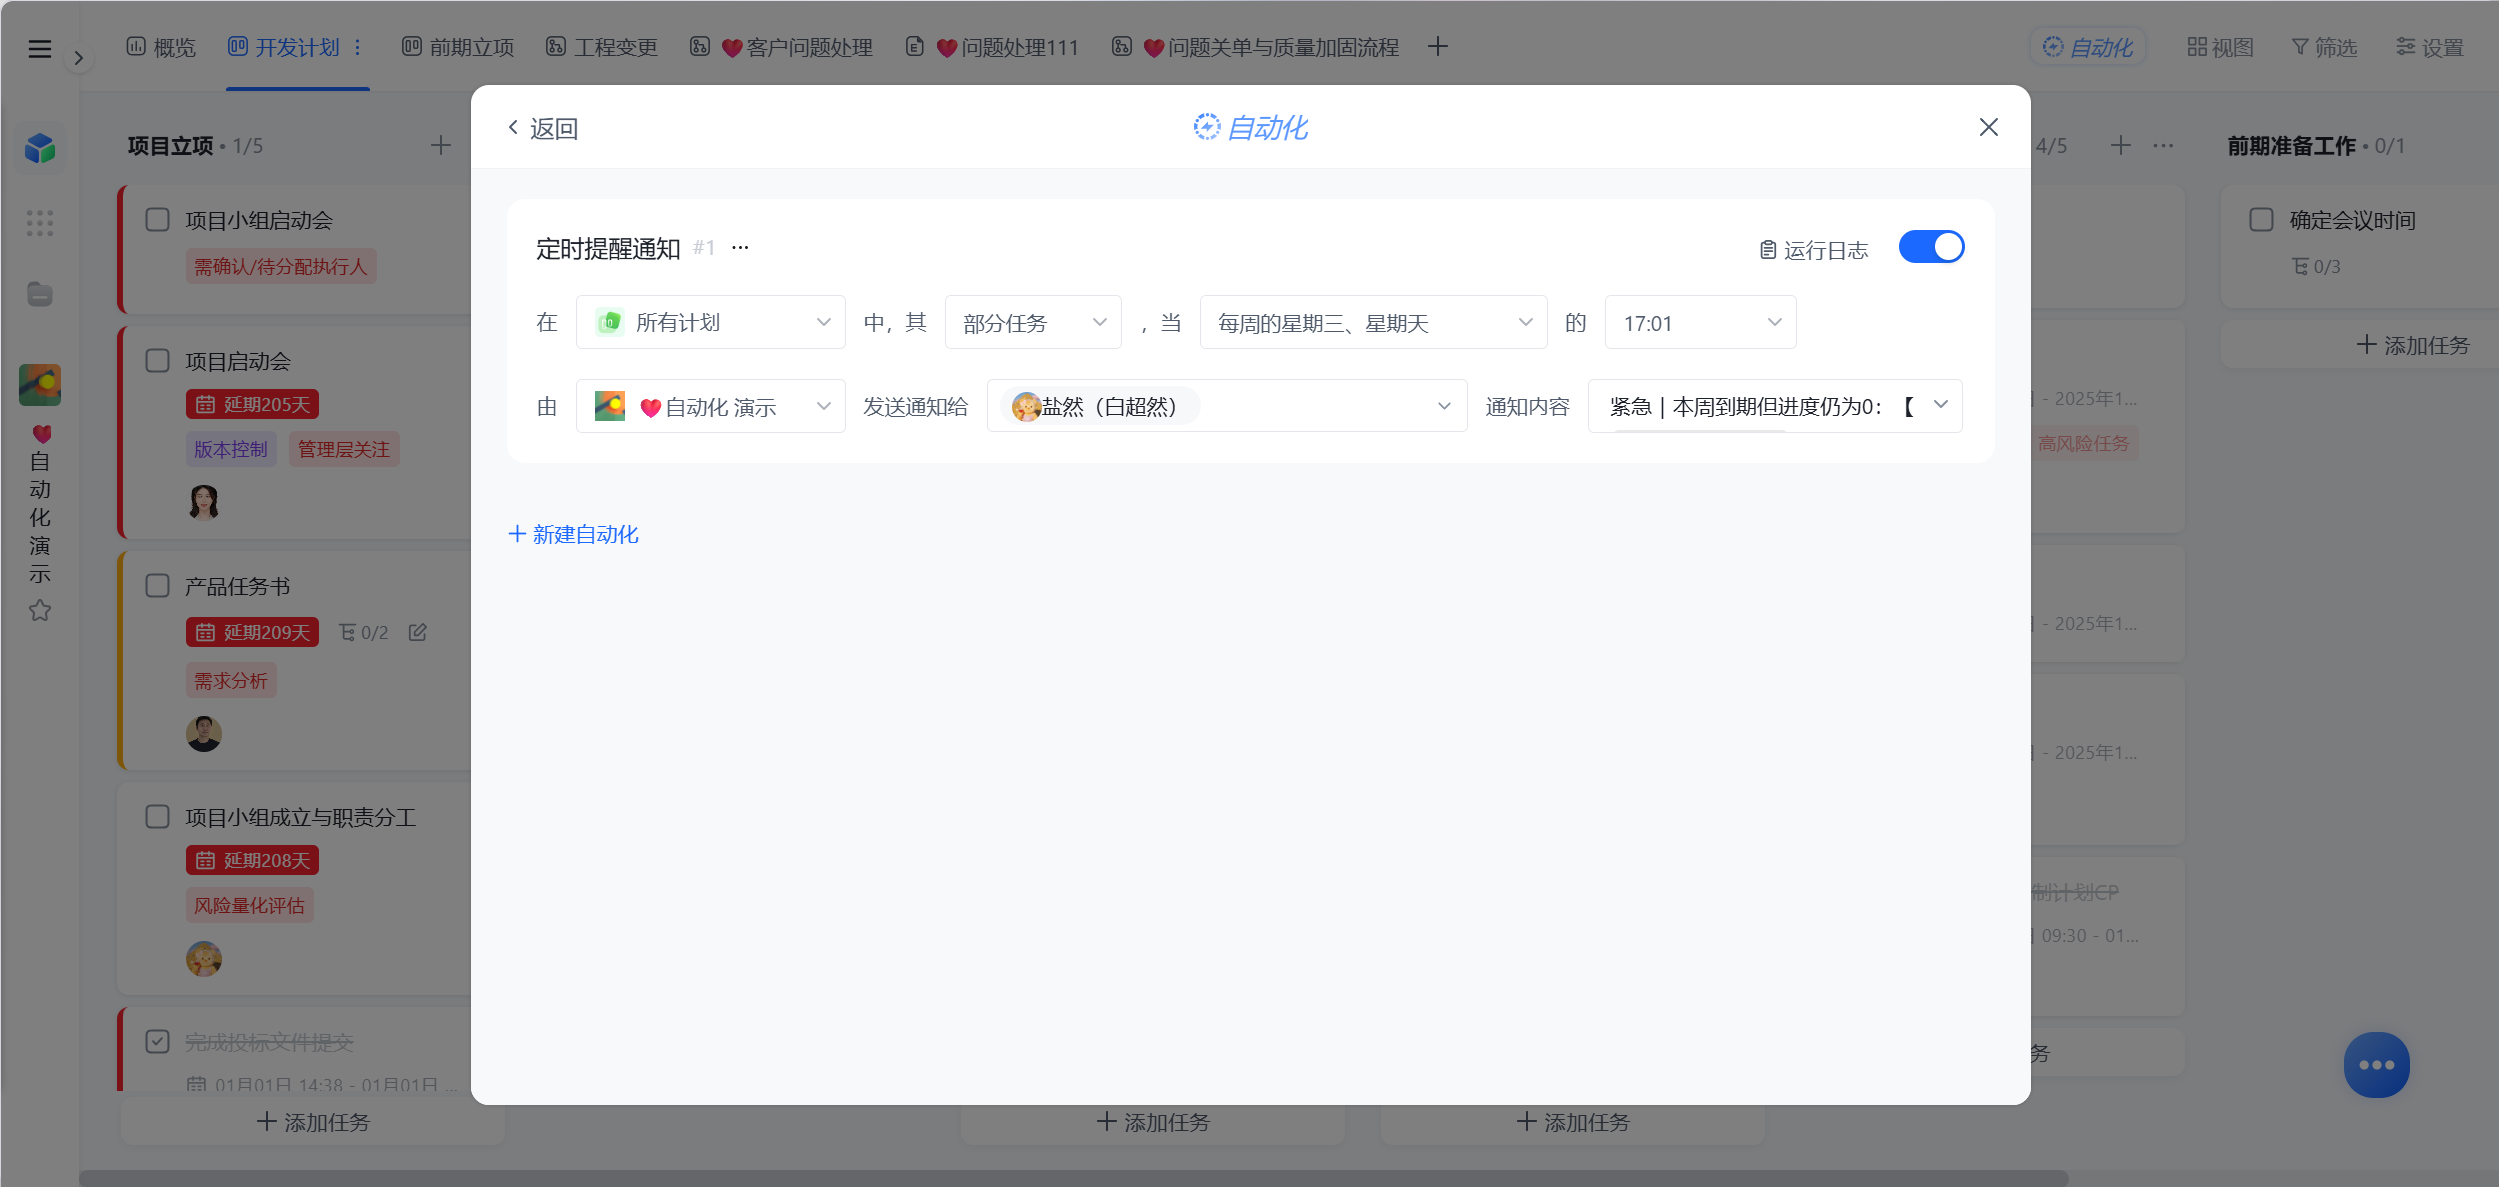Check the 产品任务书 task checkbox
Screen dimensions: 2499x1187
pyautogui.click(x=158, y=585)
